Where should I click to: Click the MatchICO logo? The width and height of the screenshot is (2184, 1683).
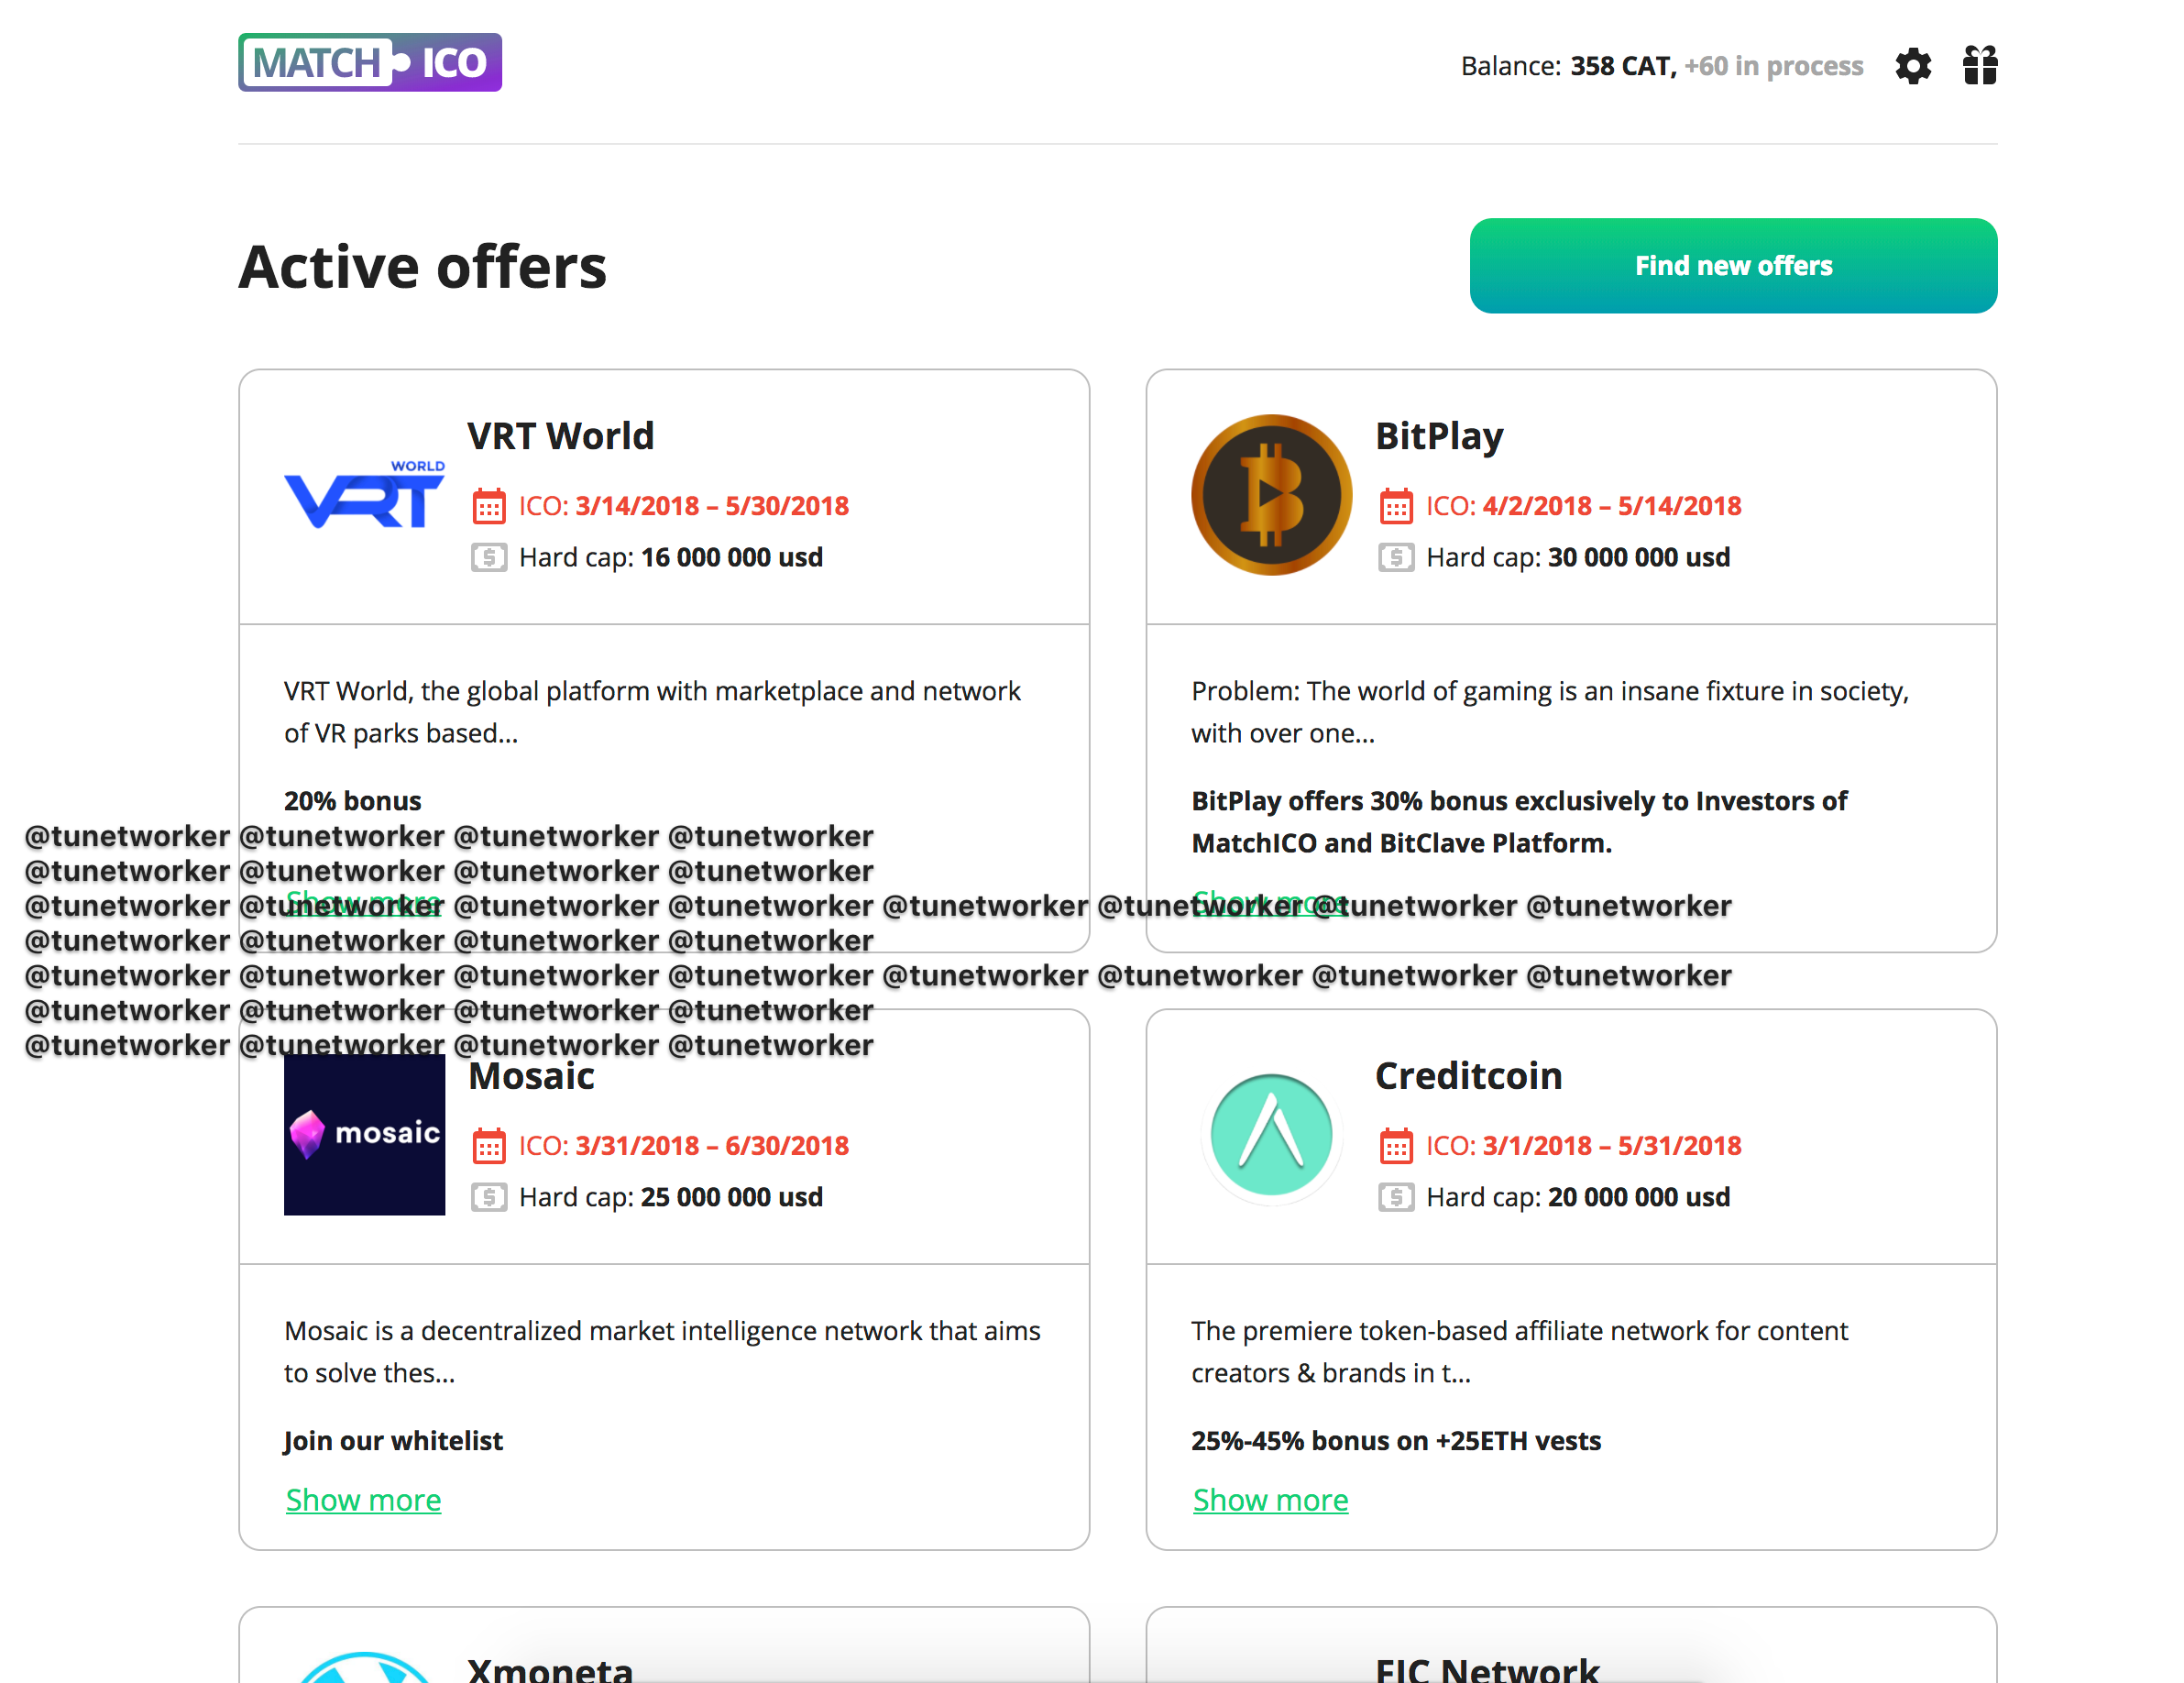coord(369,63)
